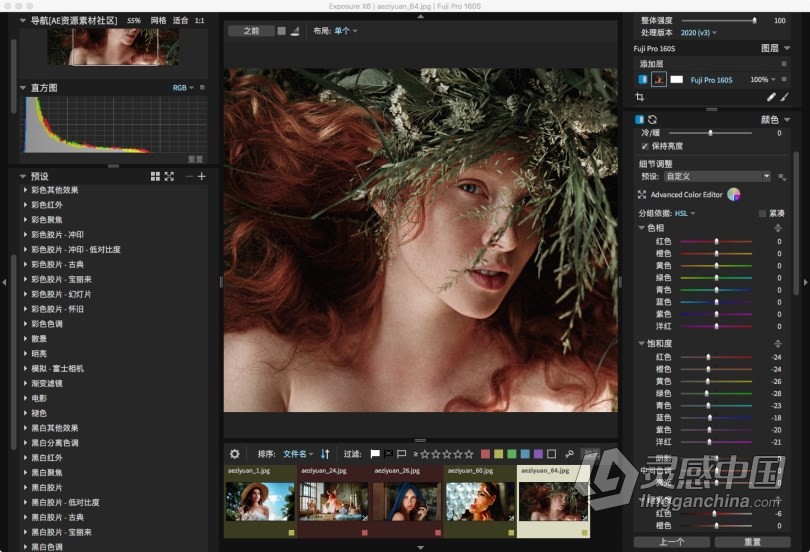Filter by green color label

pyautogui.click(x=511, y=454)
